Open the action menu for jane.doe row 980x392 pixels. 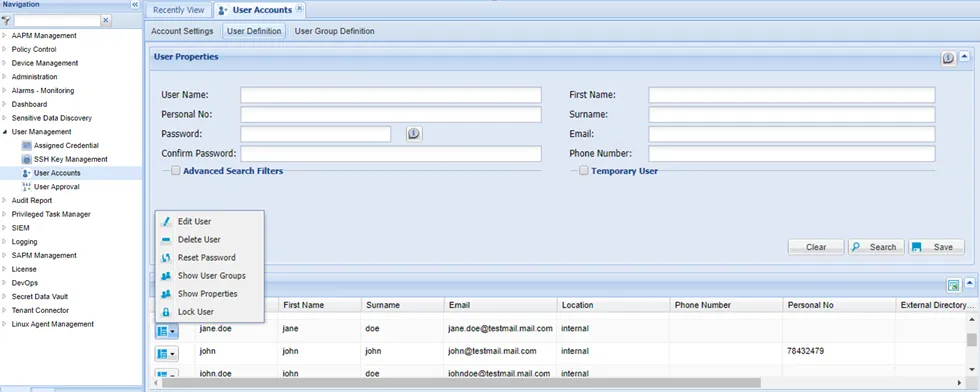click(166, 331)
